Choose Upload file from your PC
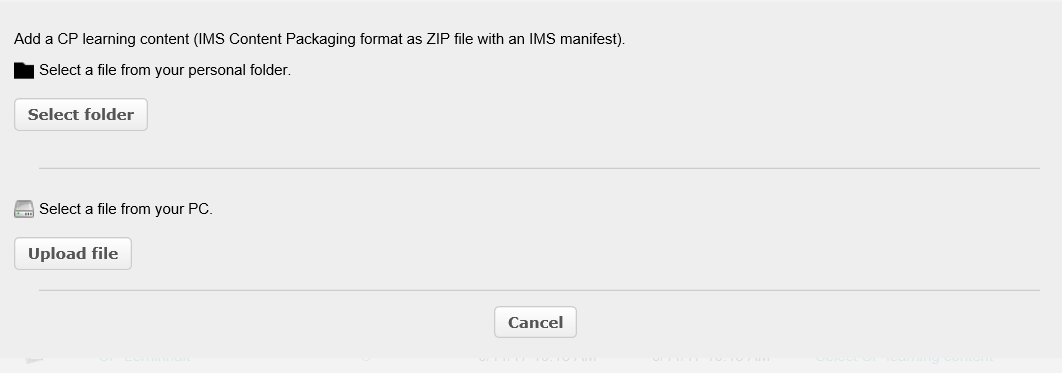This screenshot has width=1062, height=373. click(x=72, y=253)
